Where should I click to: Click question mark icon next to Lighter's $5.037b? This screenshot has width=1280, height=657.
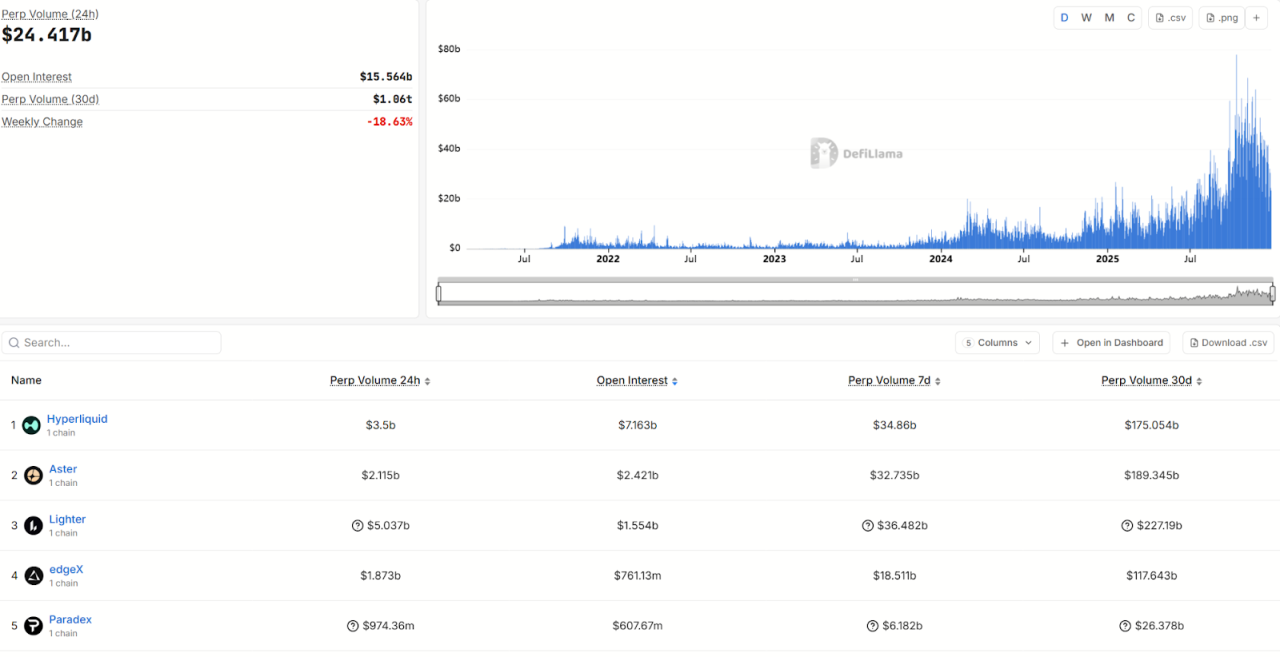[357, 525]
